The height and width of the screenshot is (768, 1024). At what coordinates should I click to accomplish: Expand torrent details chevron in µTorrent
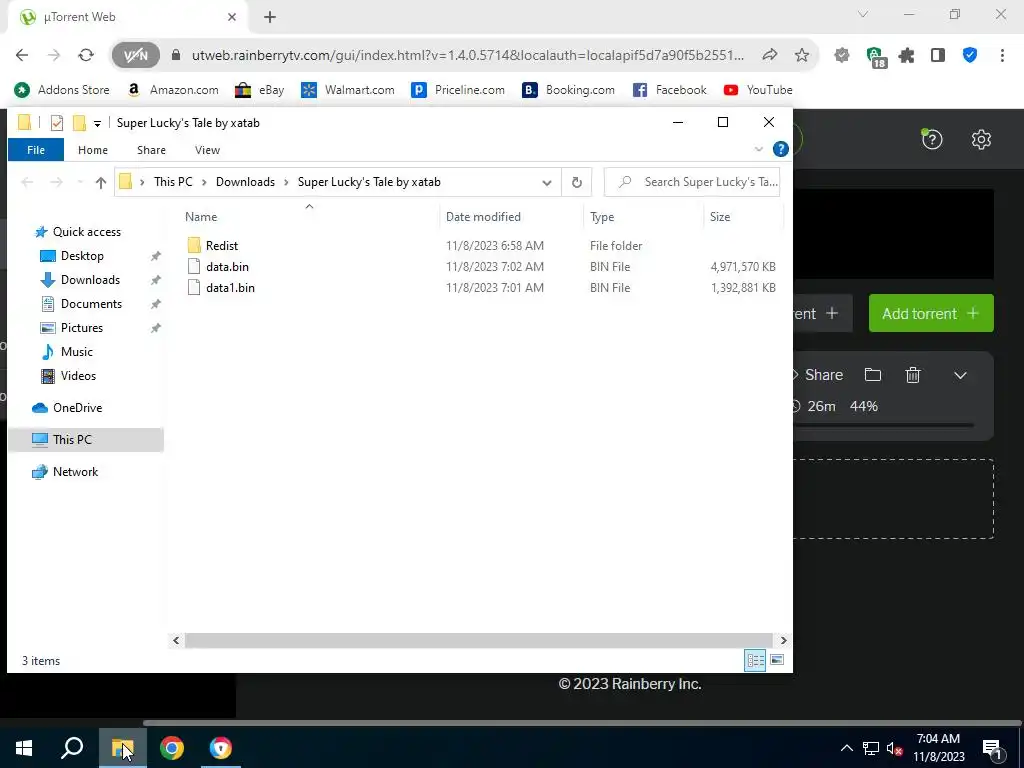[x=960, y=376]
